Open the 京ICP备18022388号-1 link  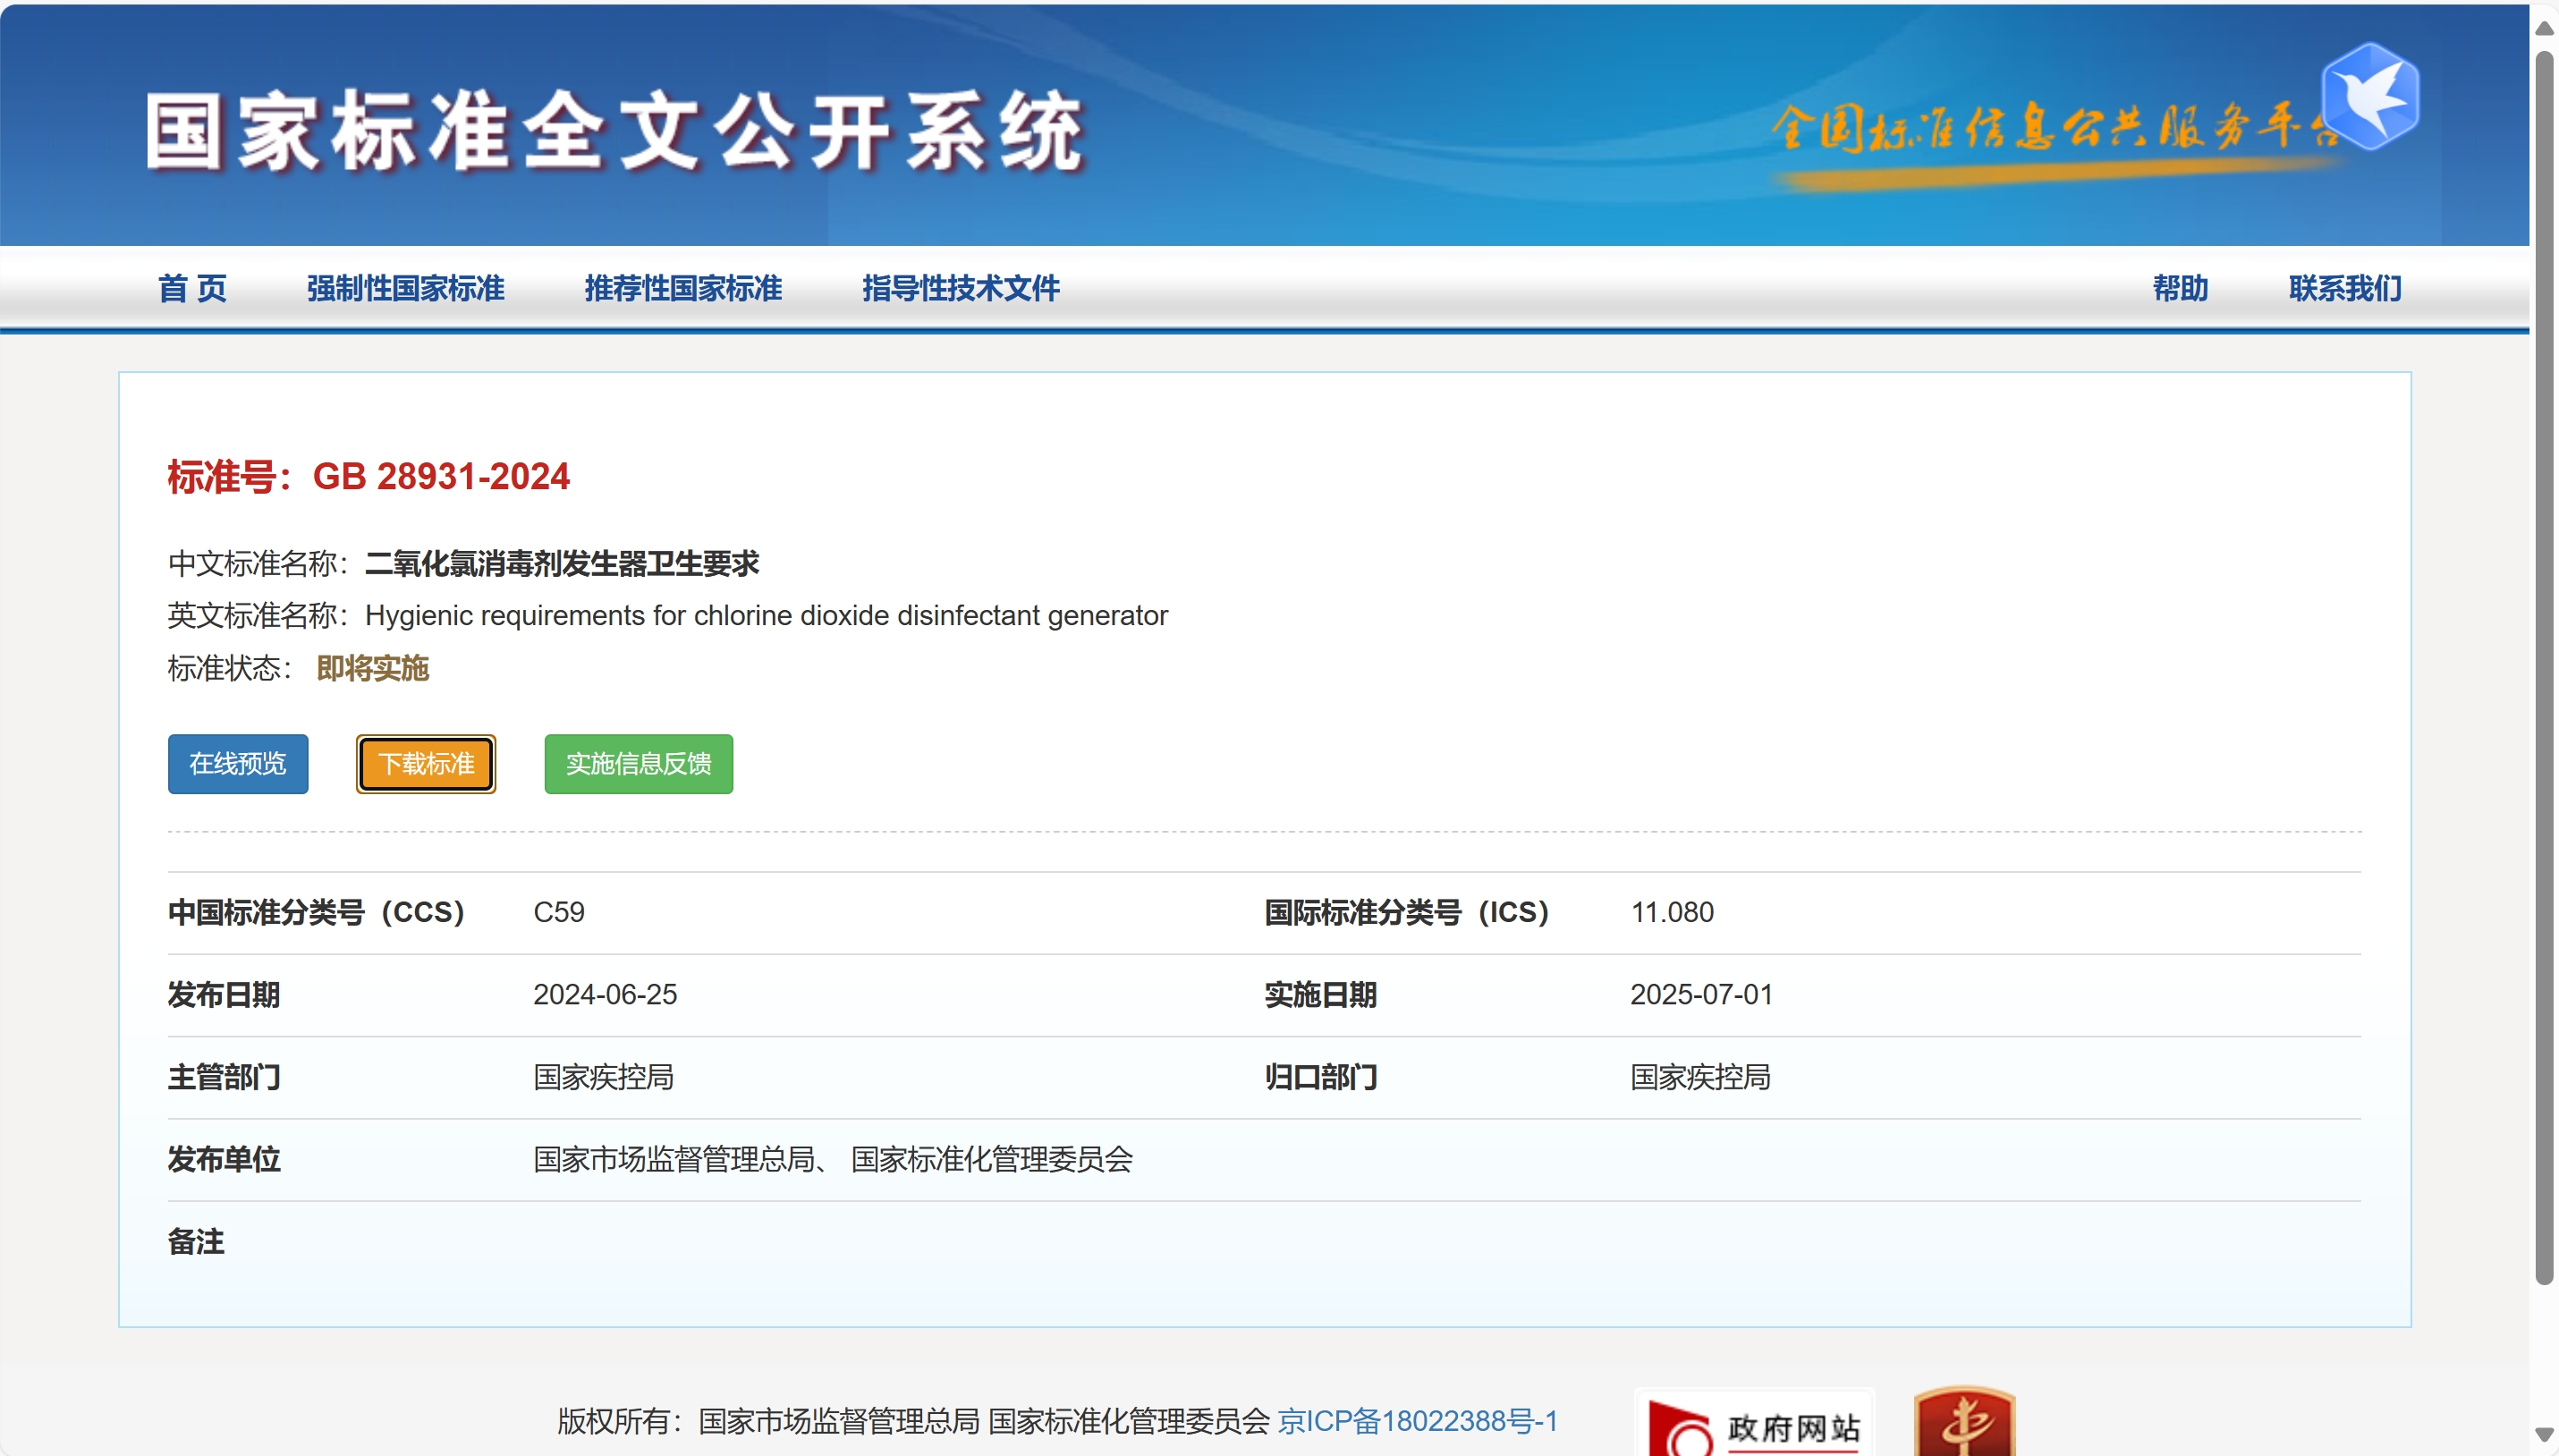tap(1417, 1421)
